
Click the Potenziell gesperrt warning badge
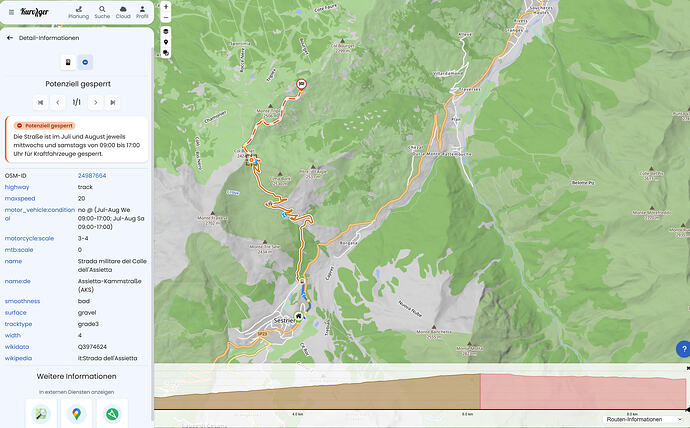[44, 125]
